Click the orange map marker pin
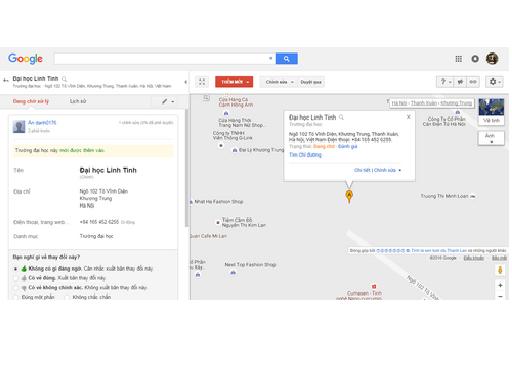The height and width of the screenshot is (384, 512). 349,196
